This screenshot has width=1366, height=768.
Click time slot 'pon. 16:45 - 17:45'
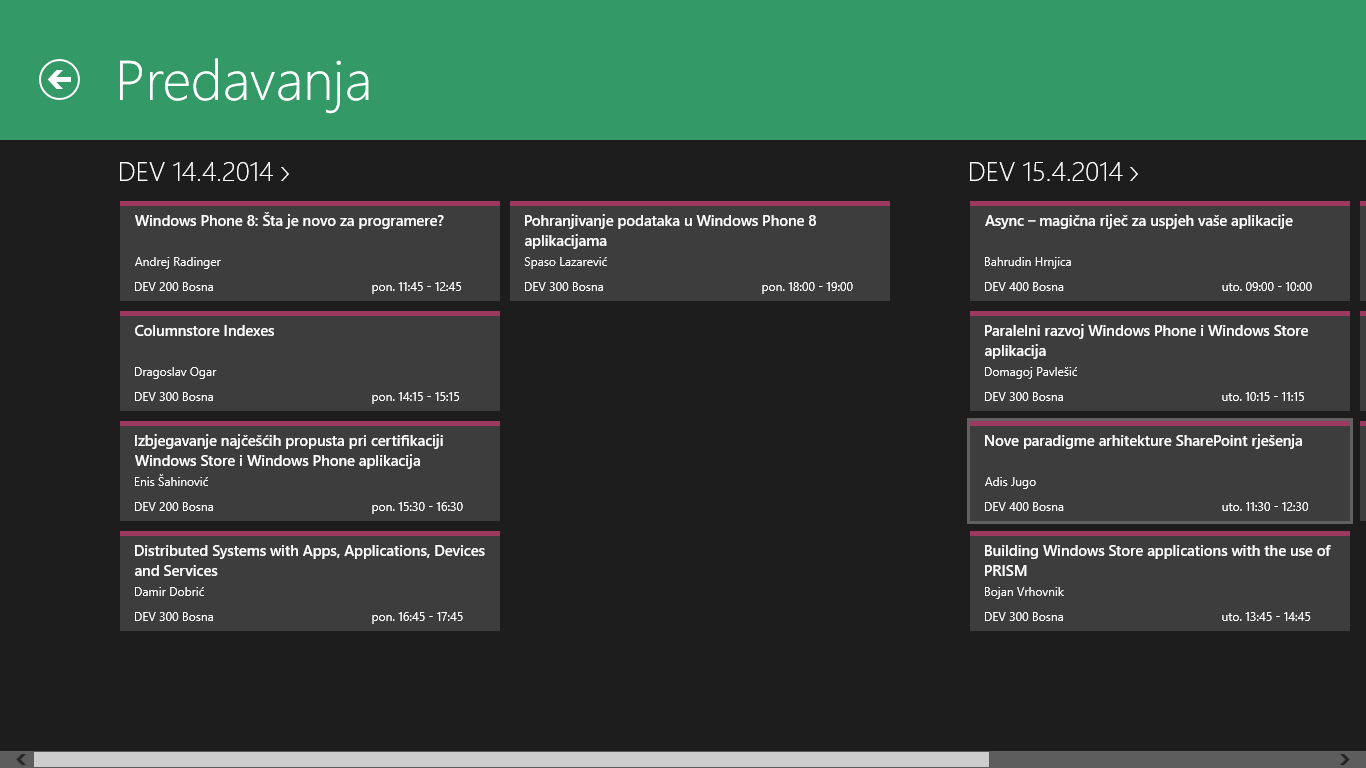point(418,617)
